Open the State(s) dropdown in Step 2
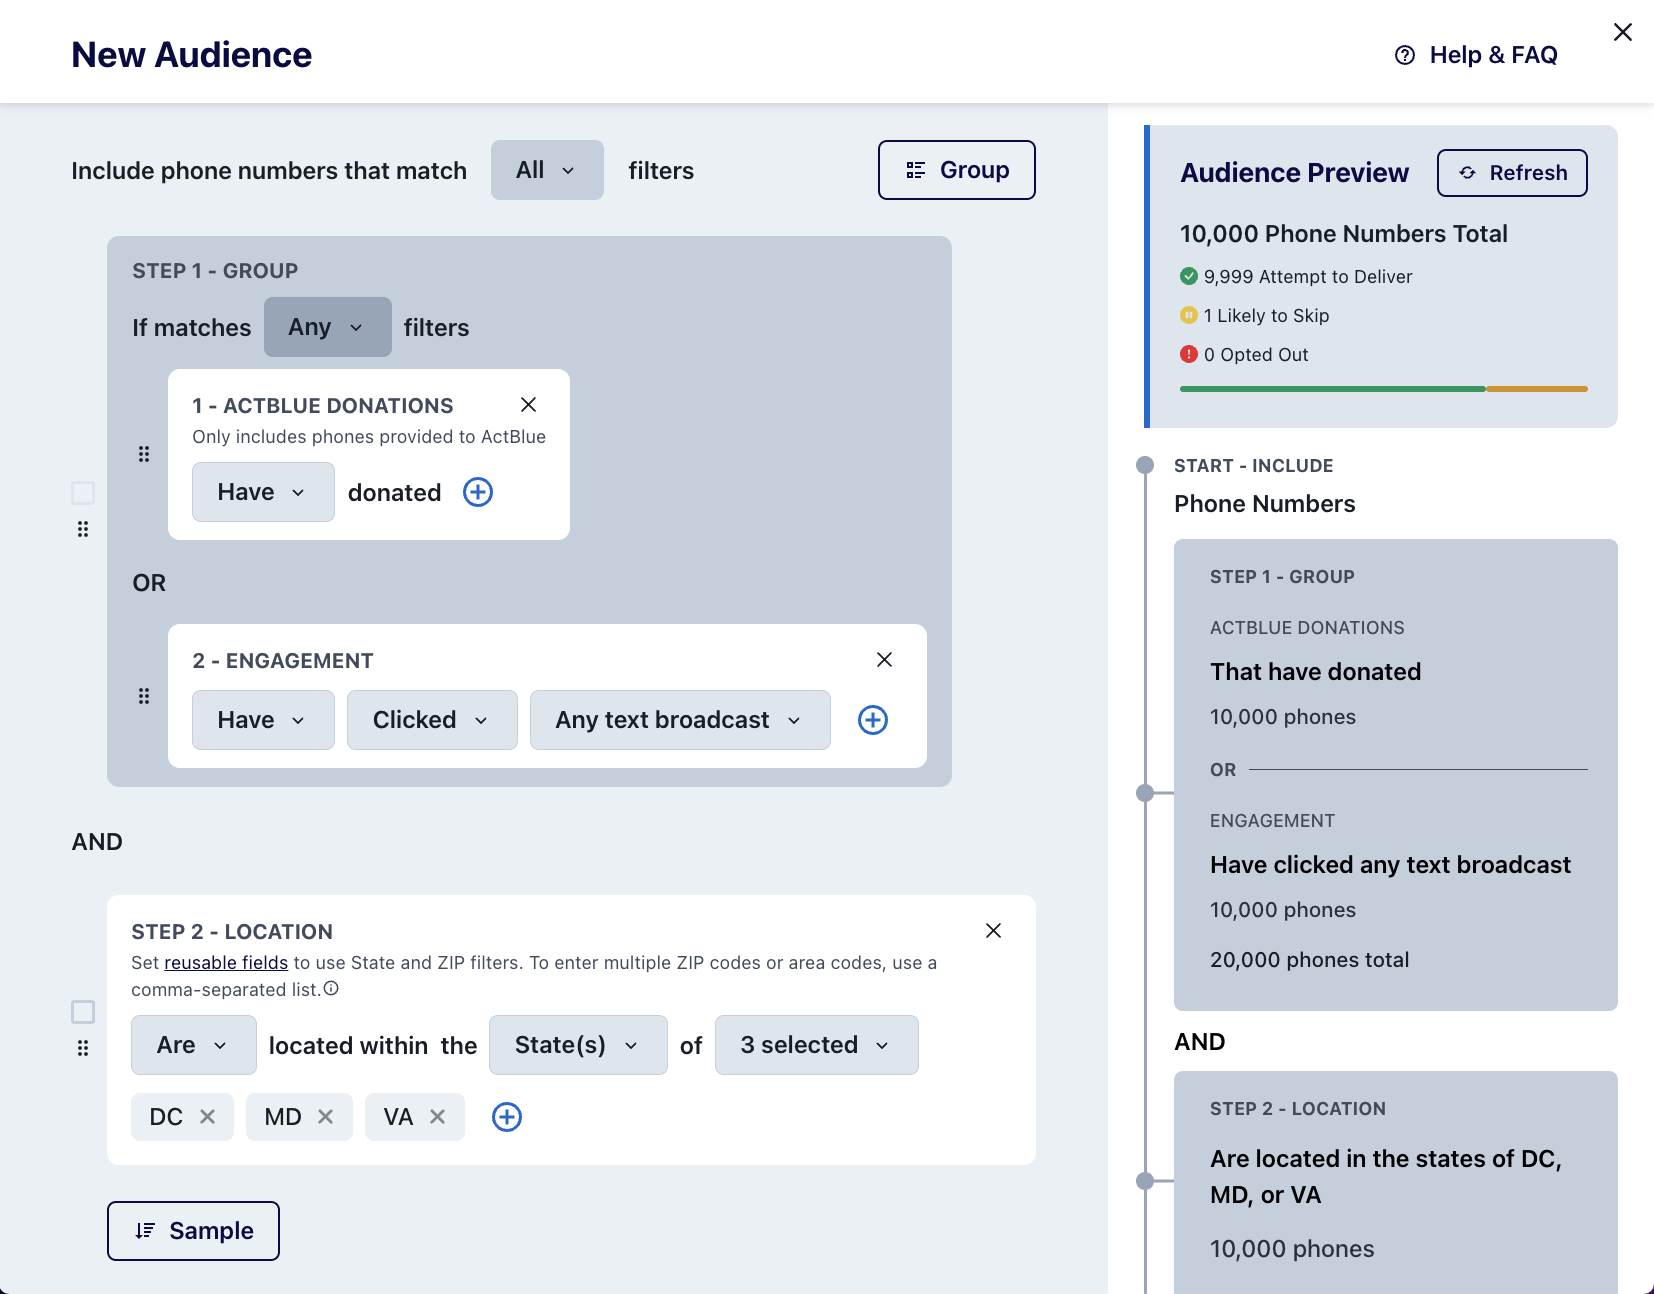 pyautogui.click(x=577, y=1045)
